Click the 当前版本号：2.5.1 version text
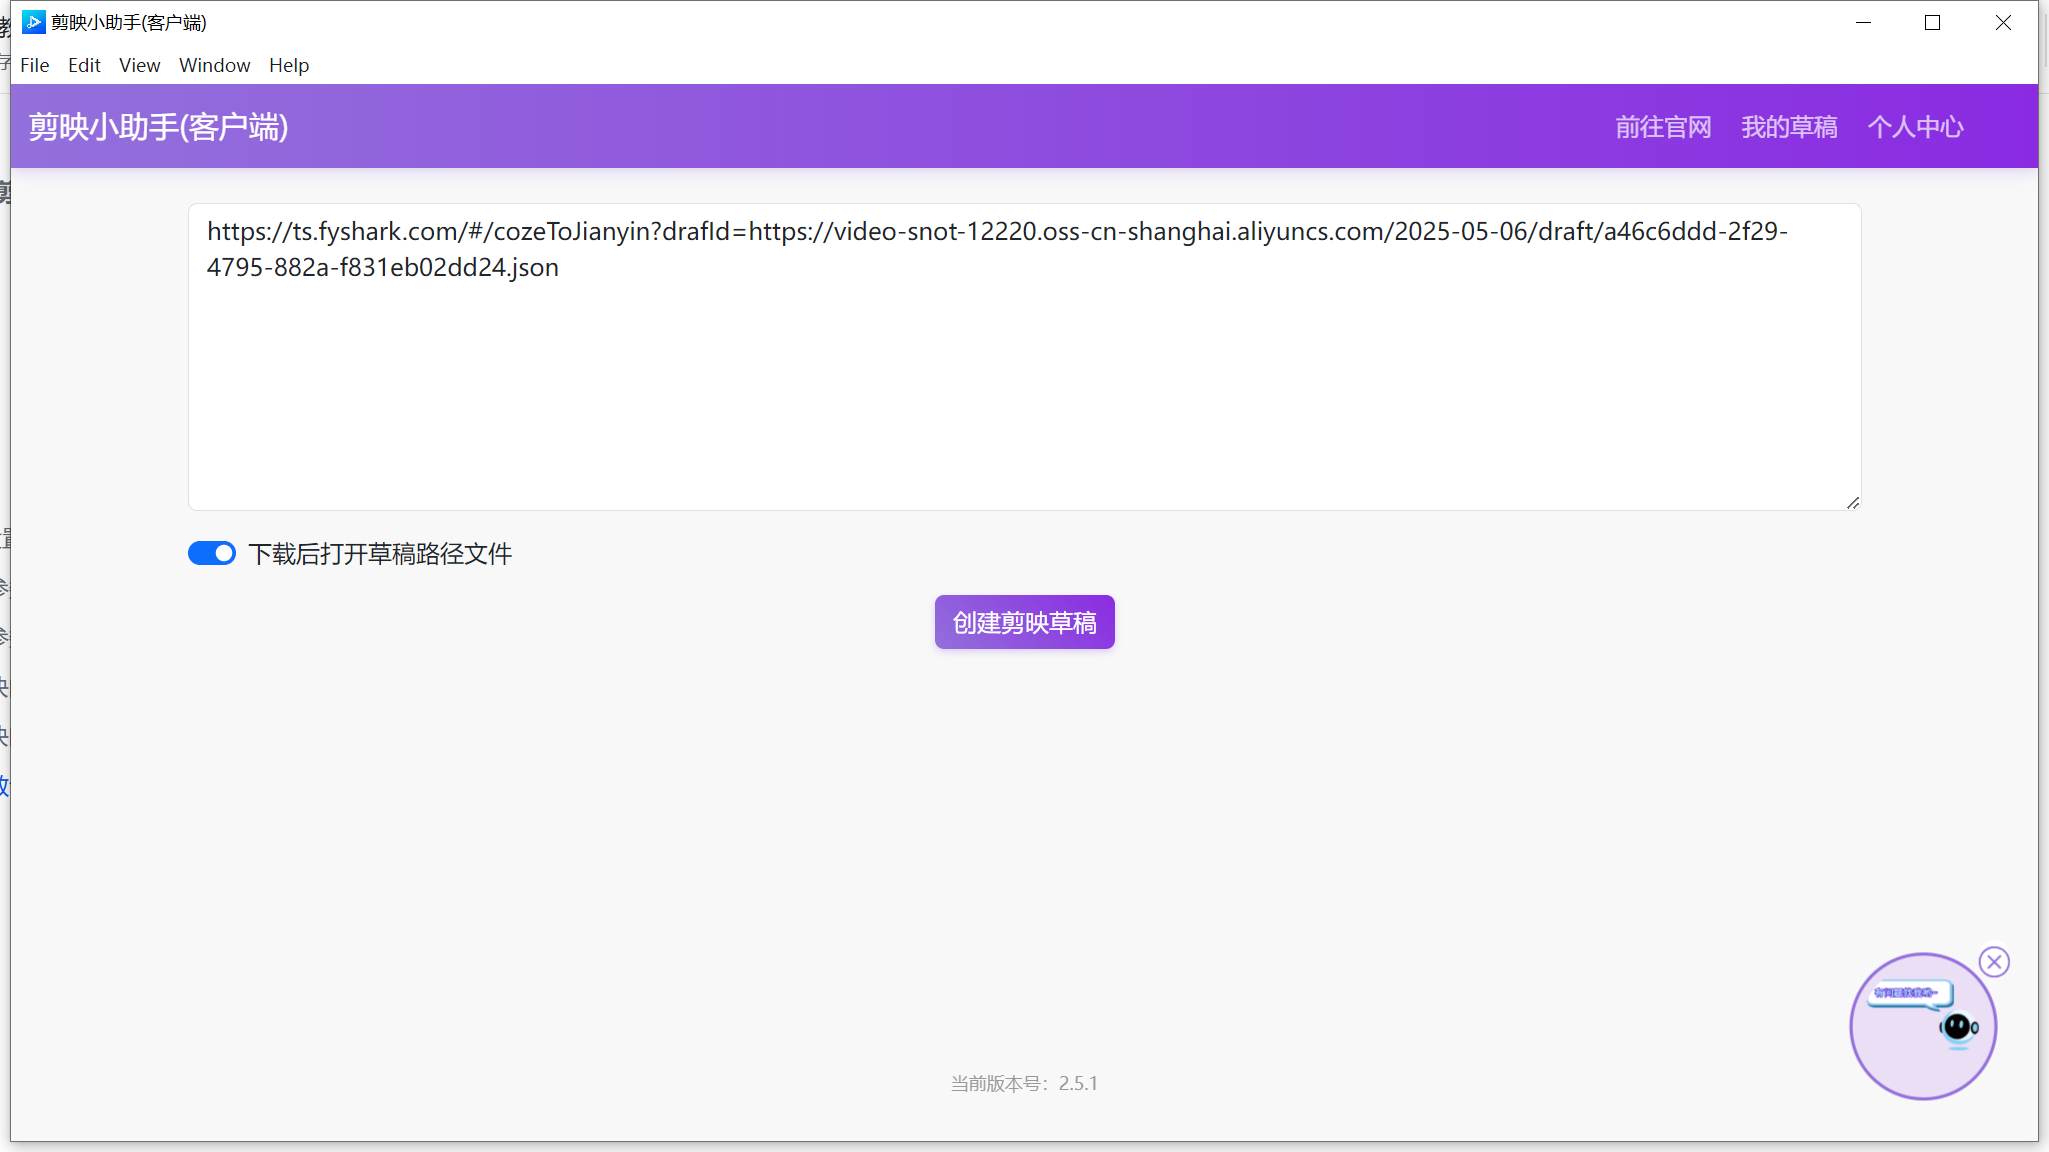Viewport: 2049px width, 1152px height. point(1024,1083)
